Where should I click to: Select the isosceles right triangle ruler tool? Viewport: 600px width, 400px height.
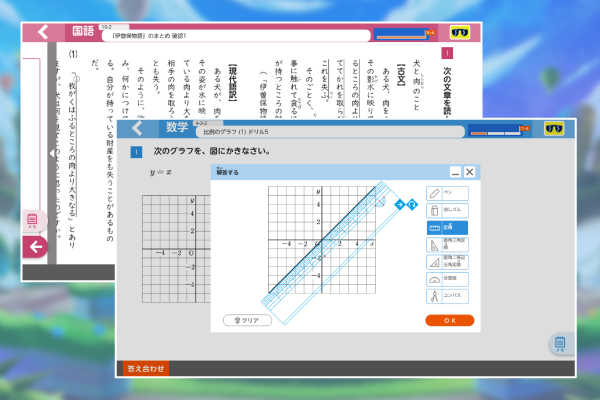pyautogui.click(x=447, y=262)
